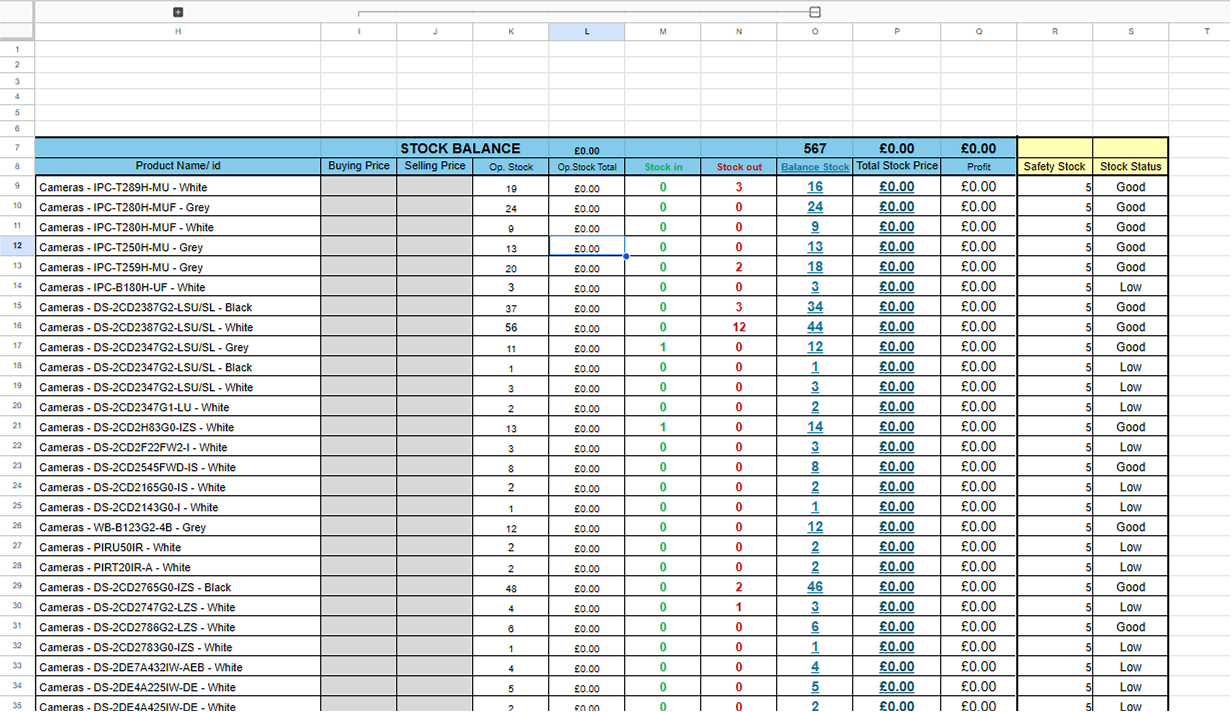Viewport: 1231px width, 712px height.
Task: Click the Stock out column header cell
Action: 739,167
